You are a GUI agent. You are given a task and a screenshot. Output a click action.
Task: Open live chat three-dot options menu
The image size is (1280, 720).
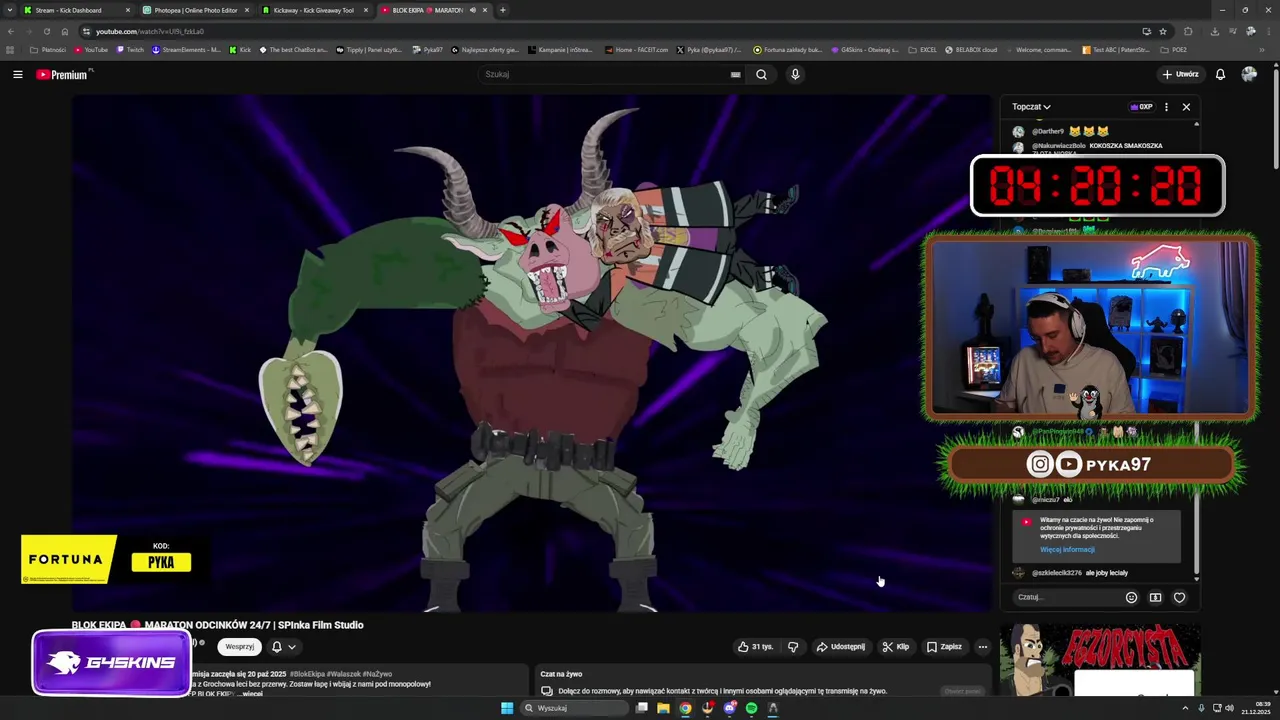[1166, 107]
